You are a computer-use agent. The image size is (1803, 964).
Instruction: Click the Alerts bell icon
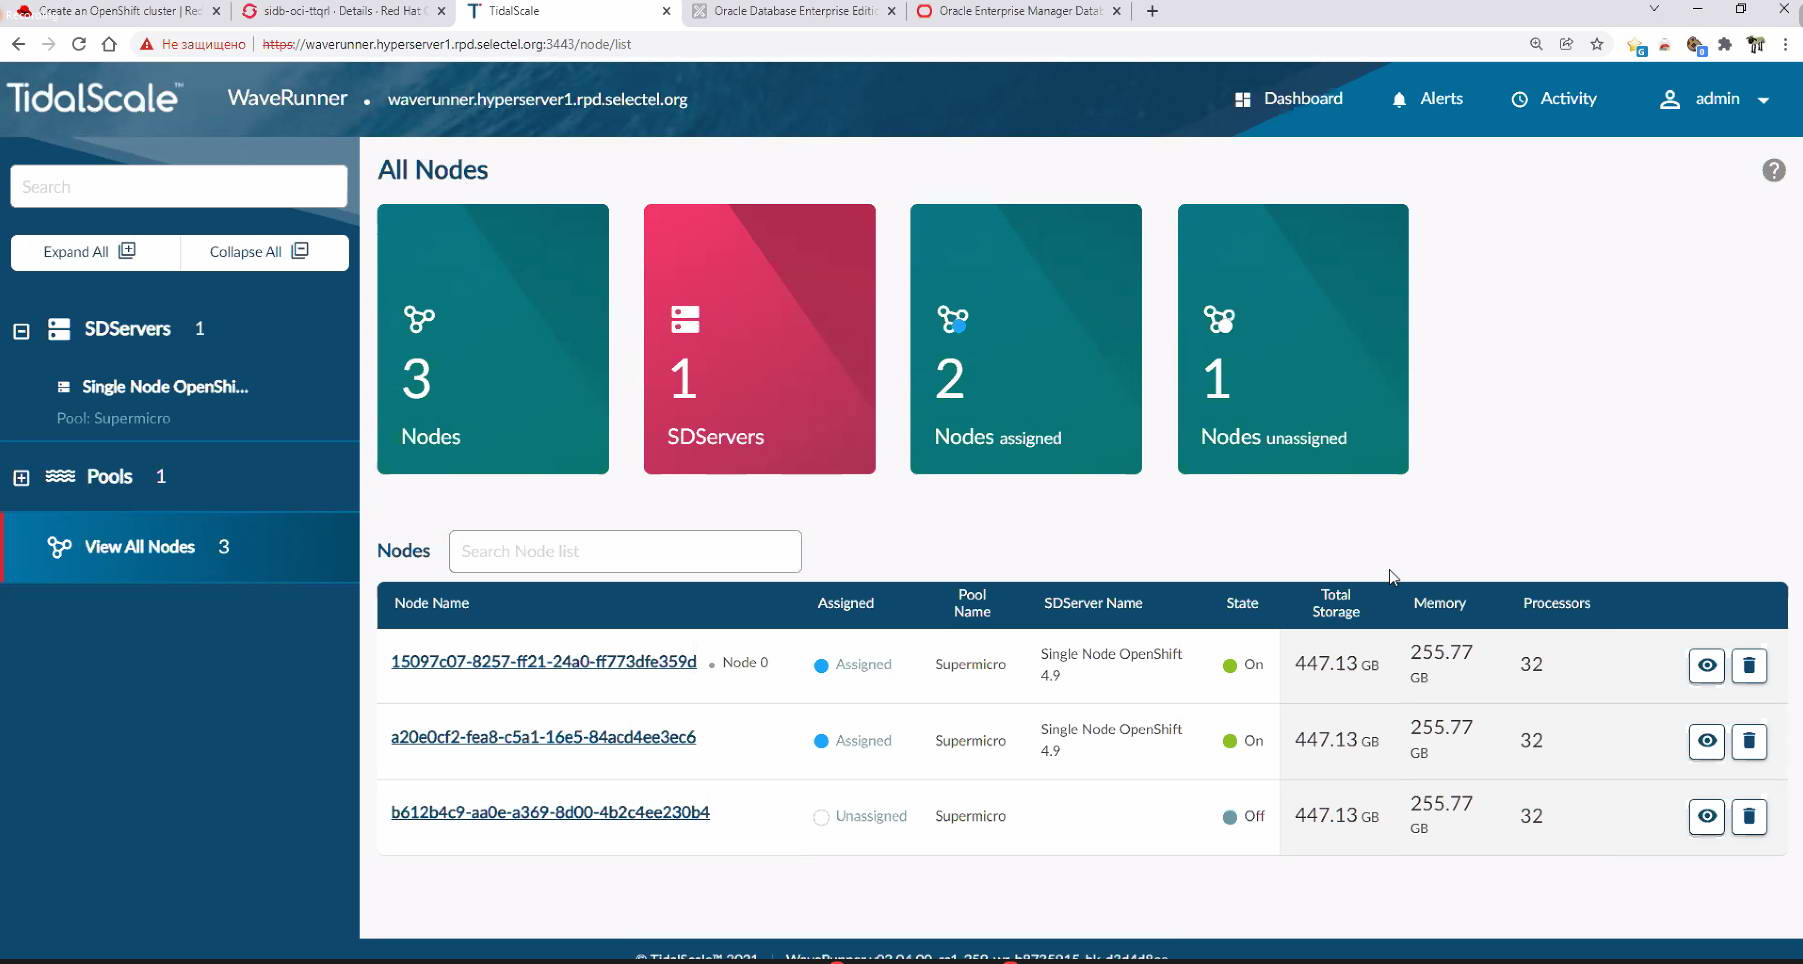(1399, 100)
